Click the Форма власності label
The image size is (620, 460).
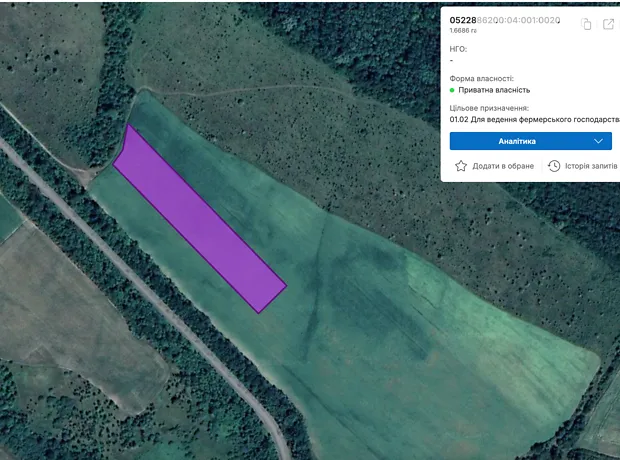pos(482,78)
